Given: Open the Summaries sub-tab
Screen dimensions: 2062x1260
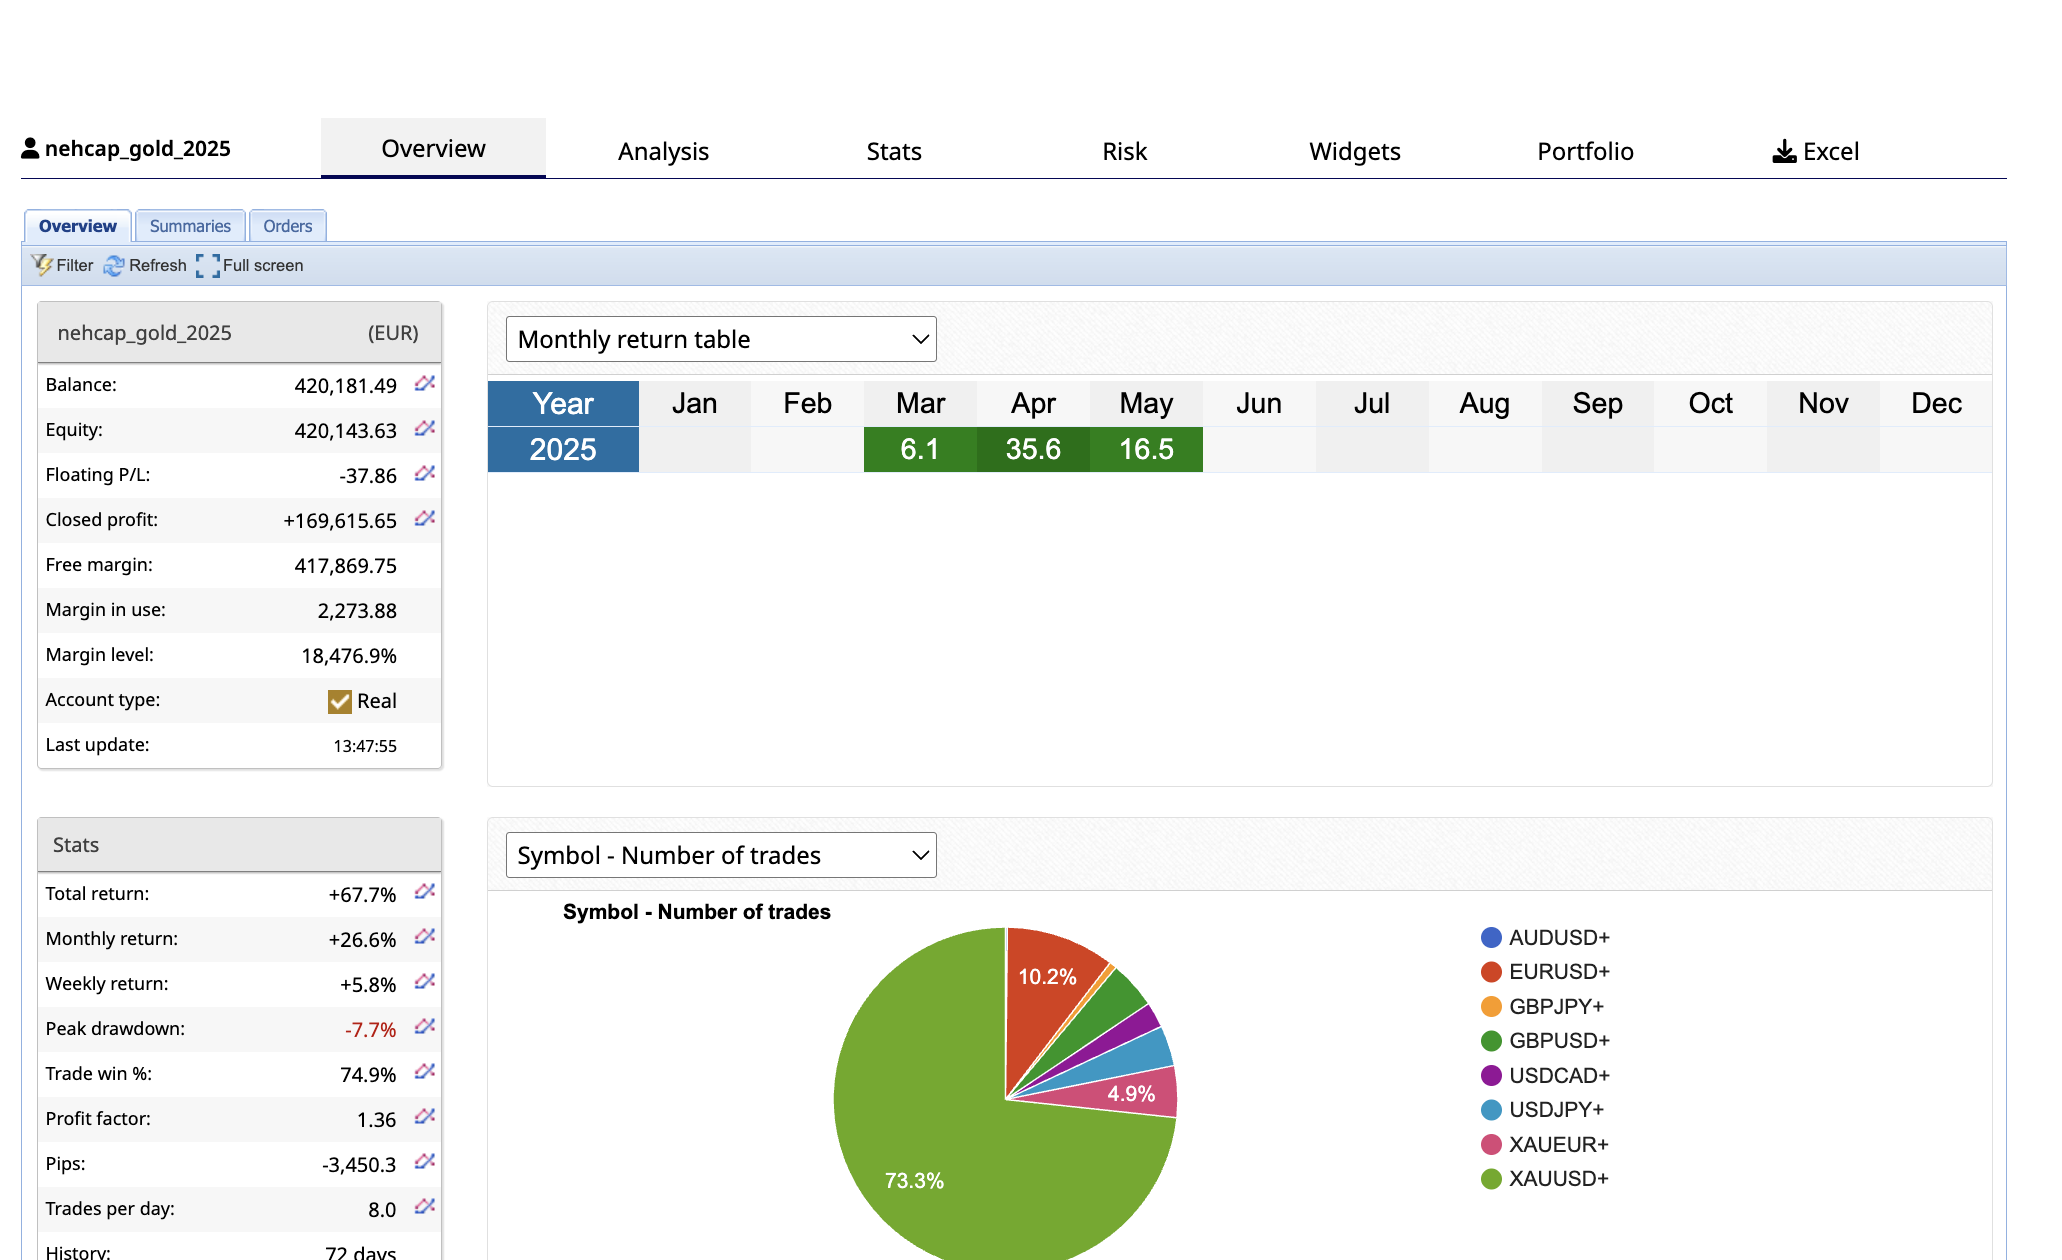Looking at the screenshot, I should tap(190, 226).
